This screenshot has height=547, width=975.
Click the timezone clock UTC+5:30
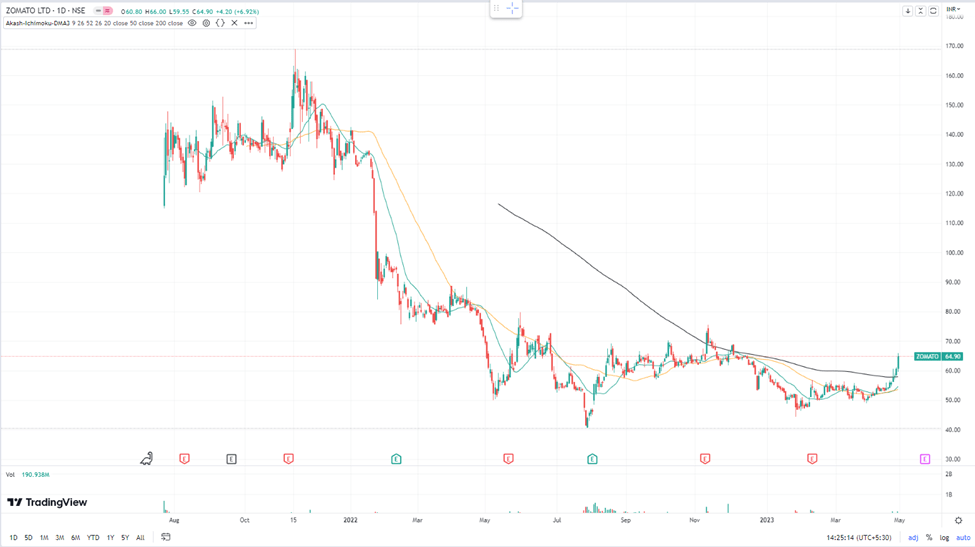[861, 538]
